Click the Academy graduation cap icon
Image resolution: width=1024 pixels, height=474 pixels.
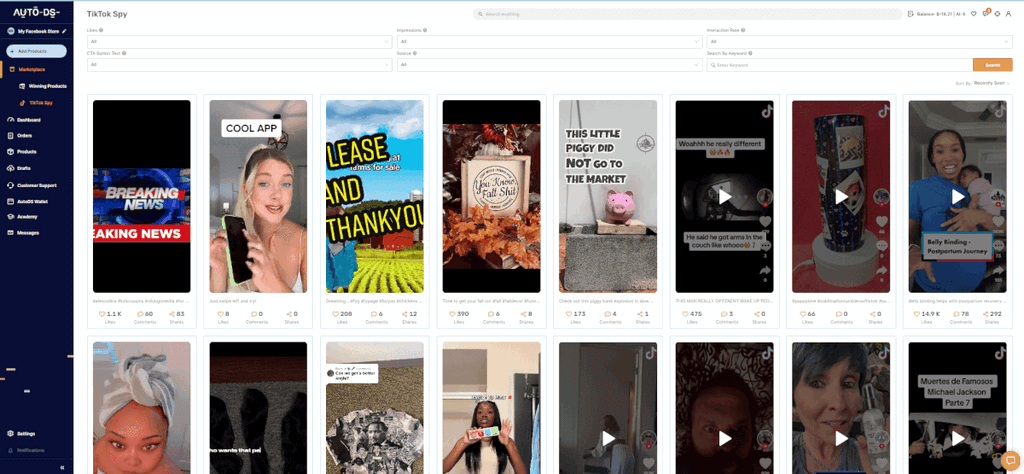(10, 217)
